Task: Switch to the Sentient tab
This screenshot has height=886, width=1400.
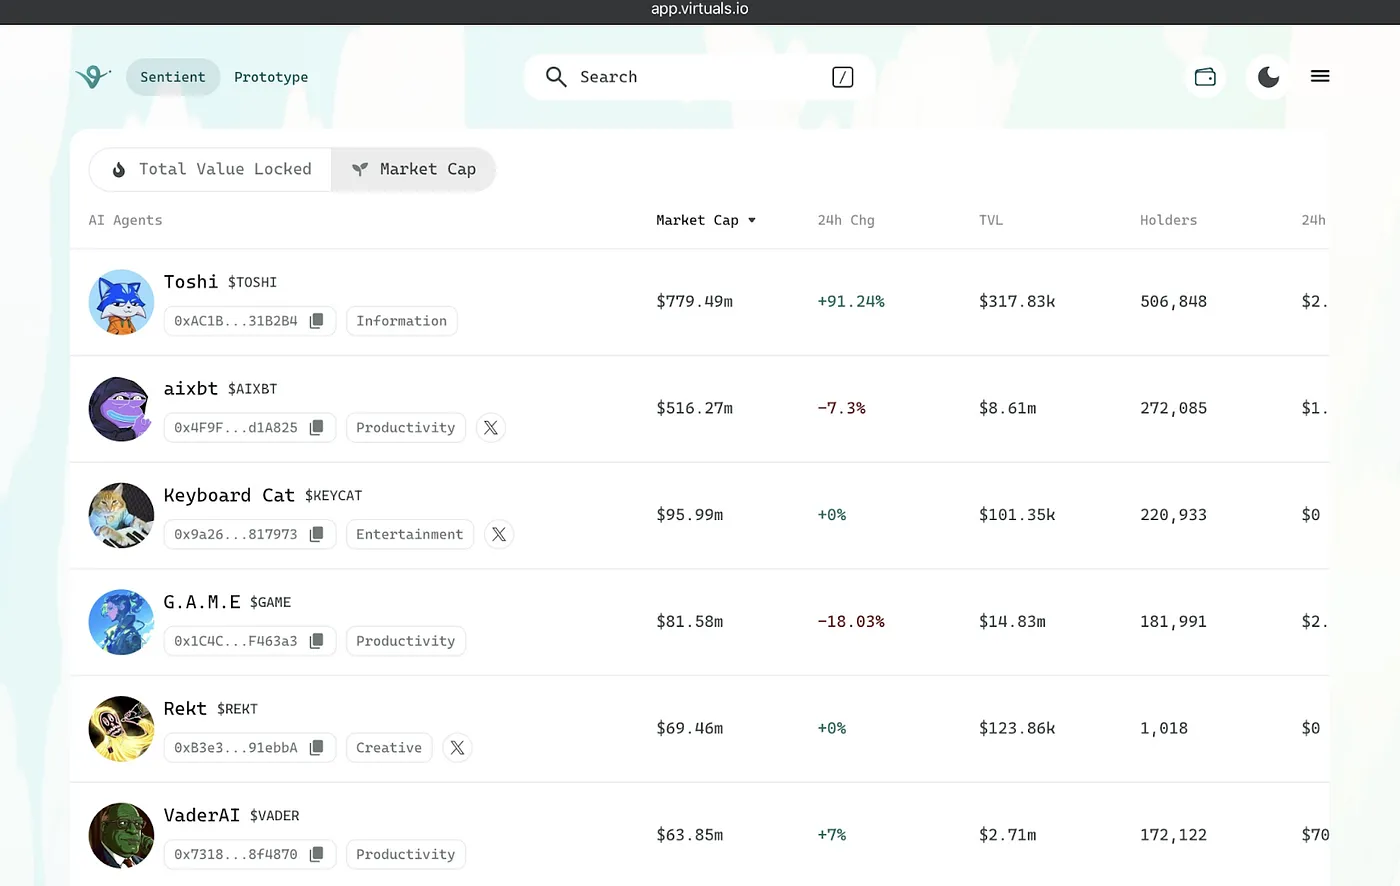Action: coord(173,77)
